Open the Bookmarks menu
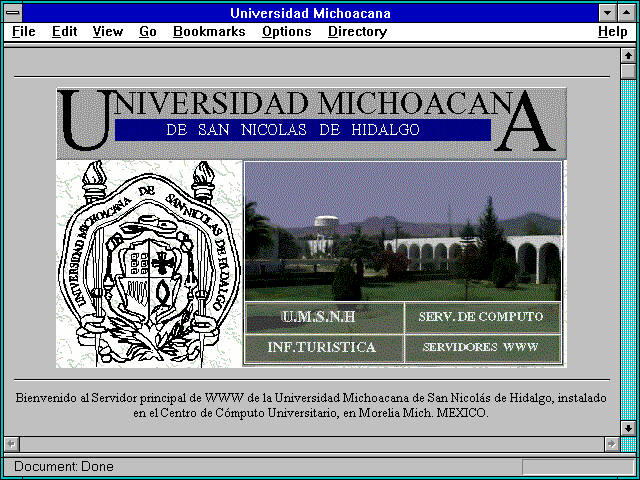This screenshot has width=640, height=480. click(209, 31)
